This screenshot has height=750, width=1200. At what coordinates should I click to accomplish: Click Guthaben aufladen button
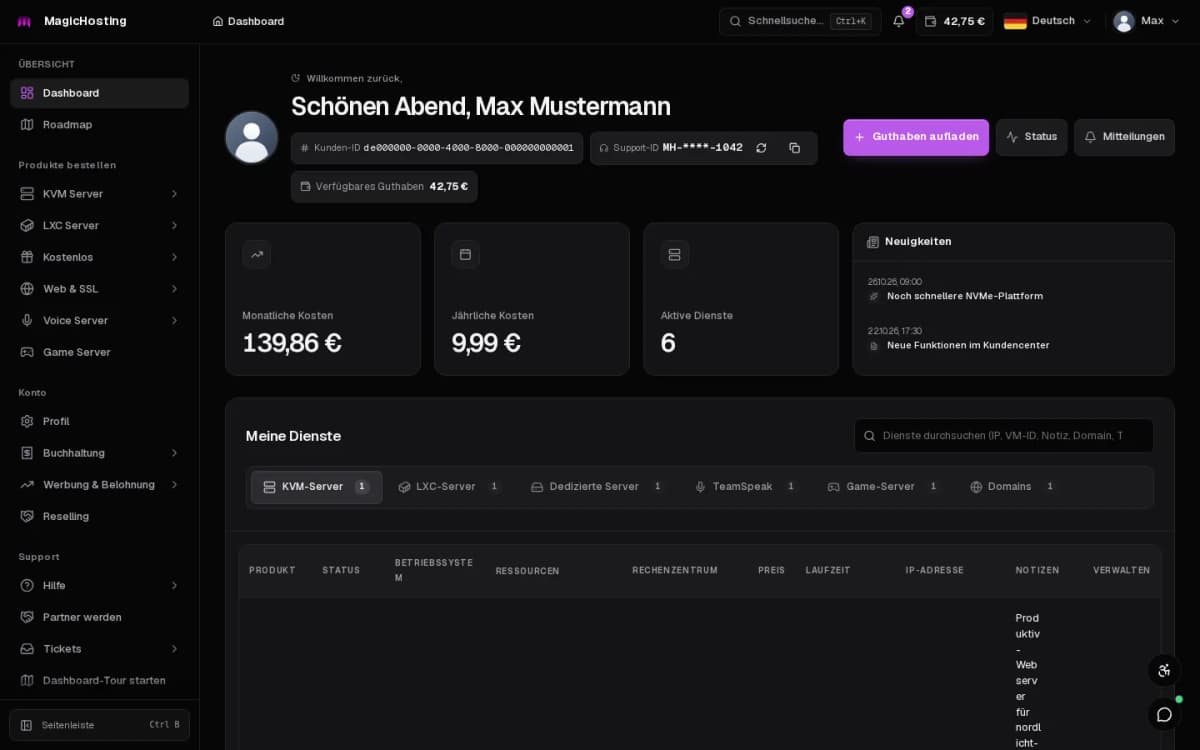pyautogui.click(x=916, y=137)
